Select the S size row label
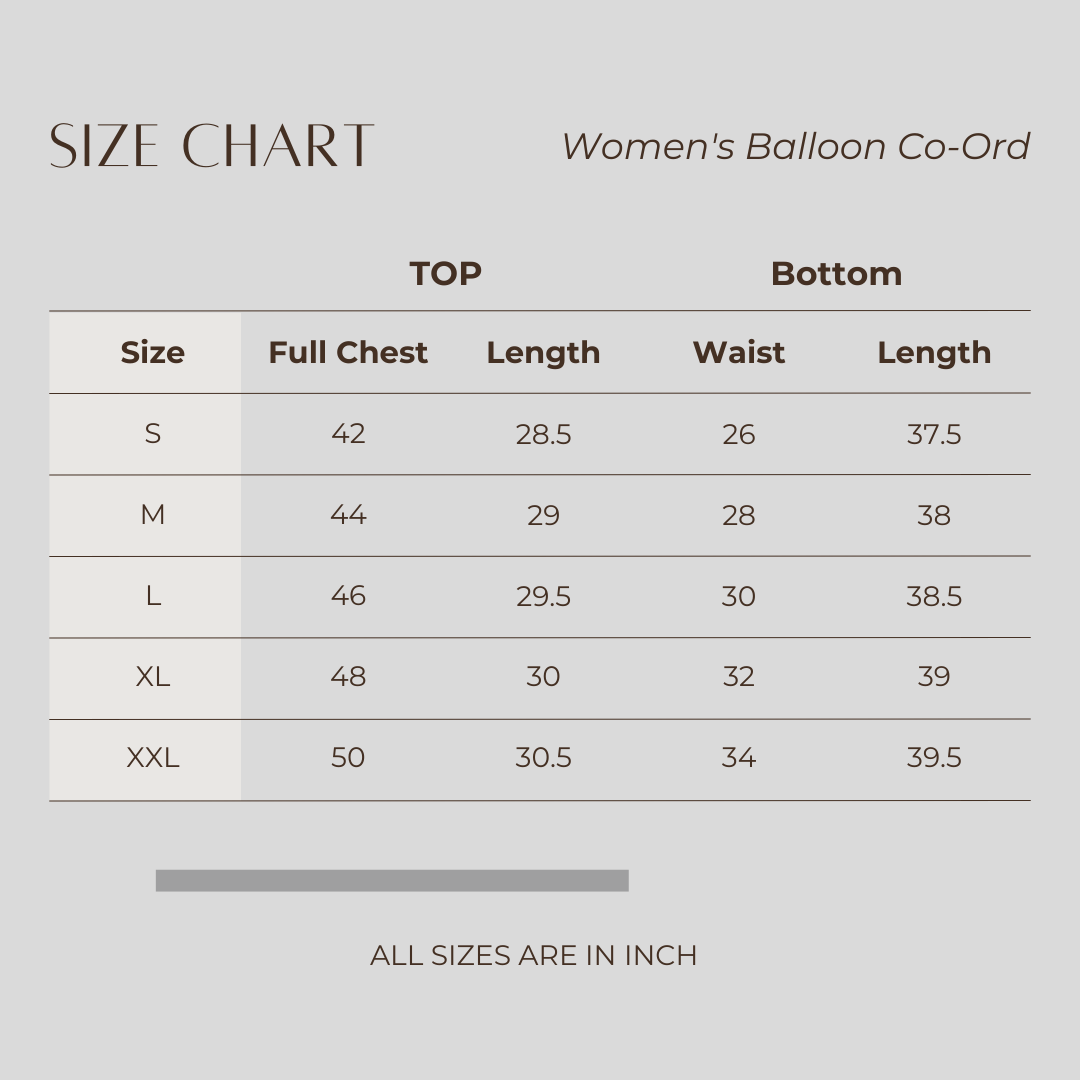1080x1080 pixels. point(152,434)
